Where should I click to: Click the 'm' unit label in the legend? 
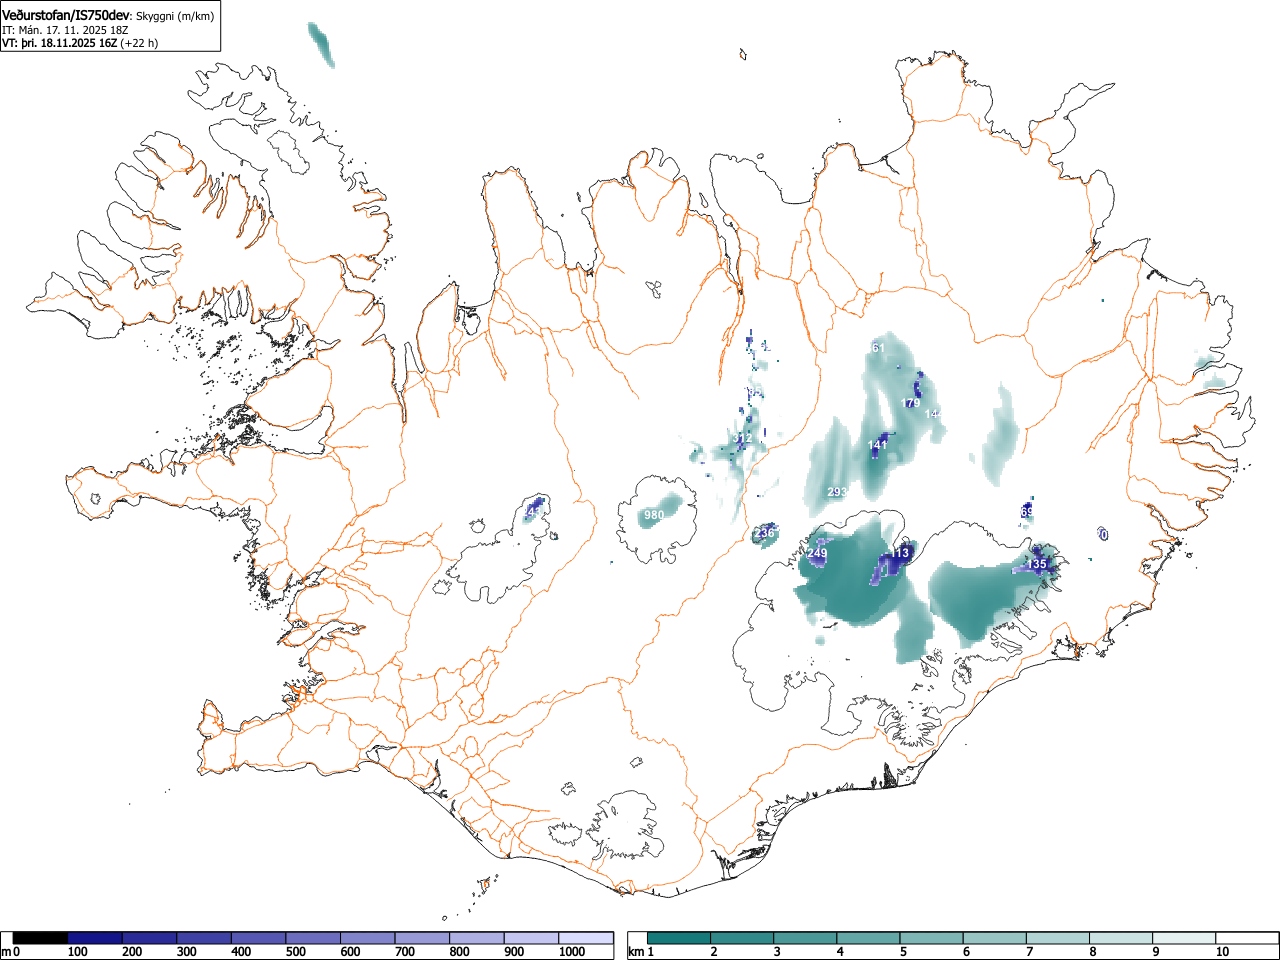coord(7,953)
